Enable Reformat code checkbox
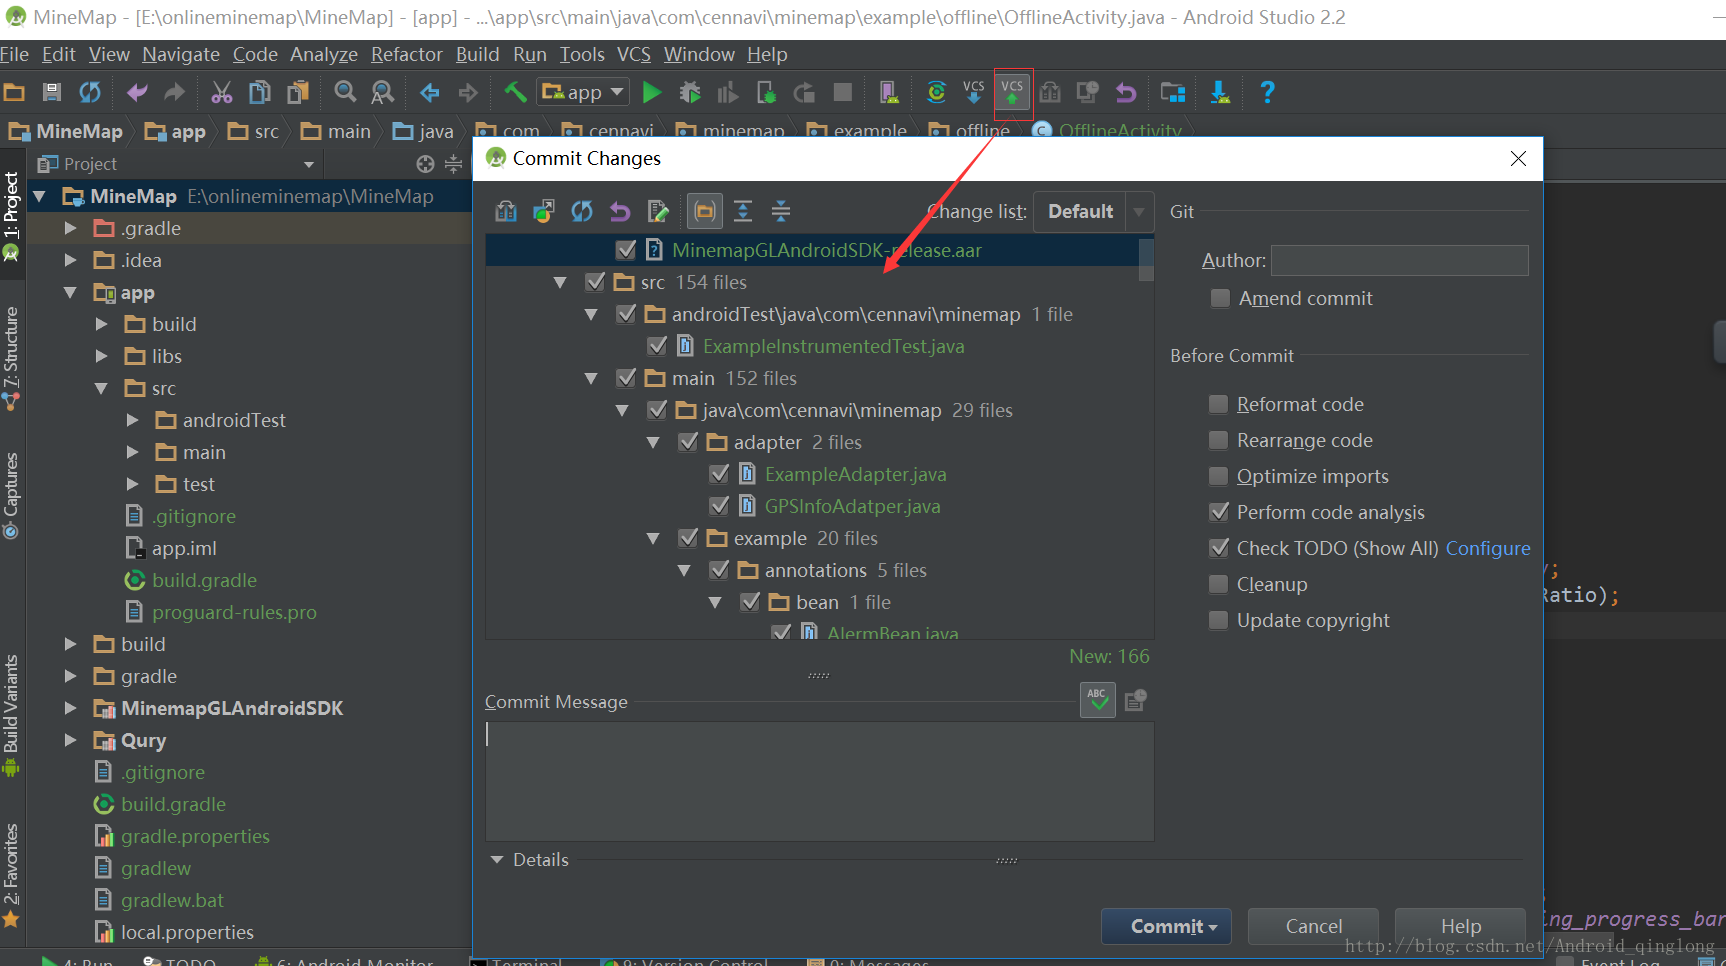The height and width of the screenshot is (966, 1726). (1219, 404)
